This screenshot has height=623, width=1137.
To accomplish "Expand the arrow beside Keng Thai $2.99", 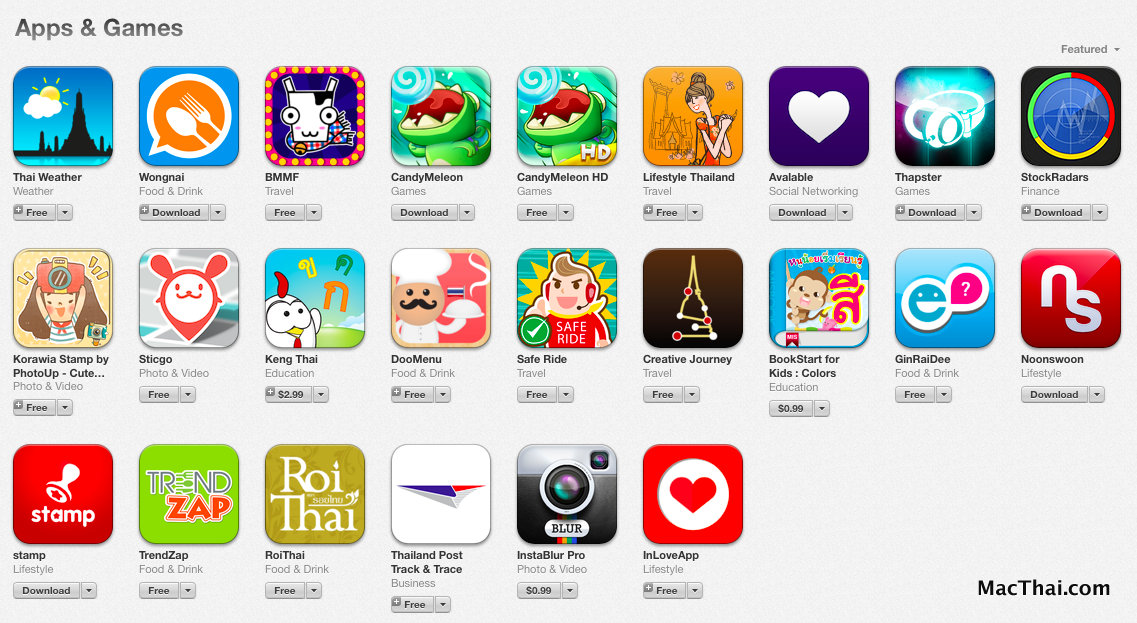I will 321,395.
